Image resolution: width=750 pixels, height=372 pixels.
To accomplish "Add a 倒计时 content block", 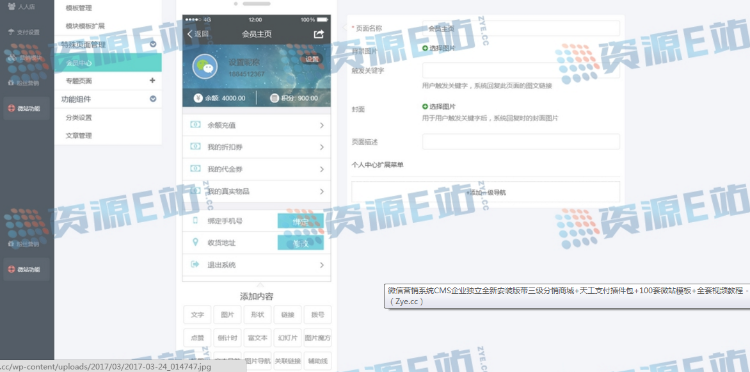I will 228,338.
